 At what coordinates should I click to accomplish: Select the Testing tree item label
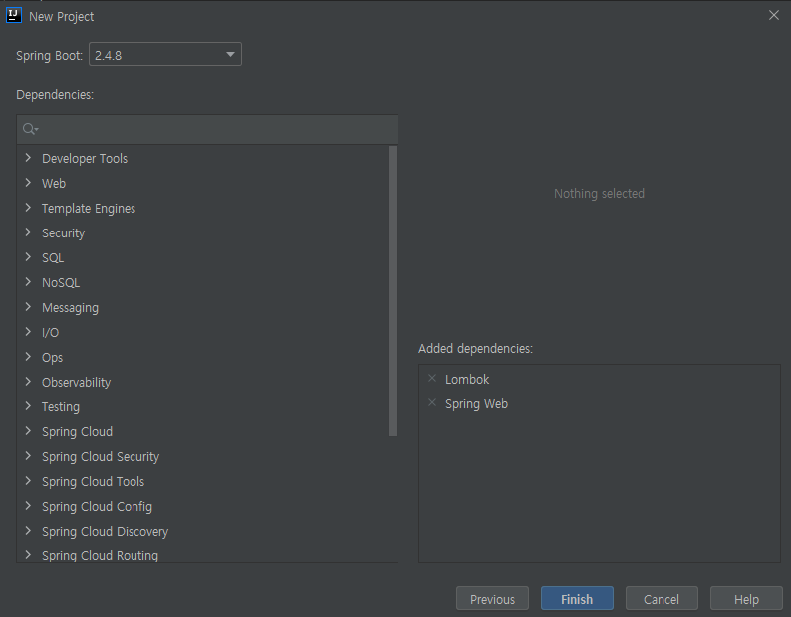coord(61,407)
